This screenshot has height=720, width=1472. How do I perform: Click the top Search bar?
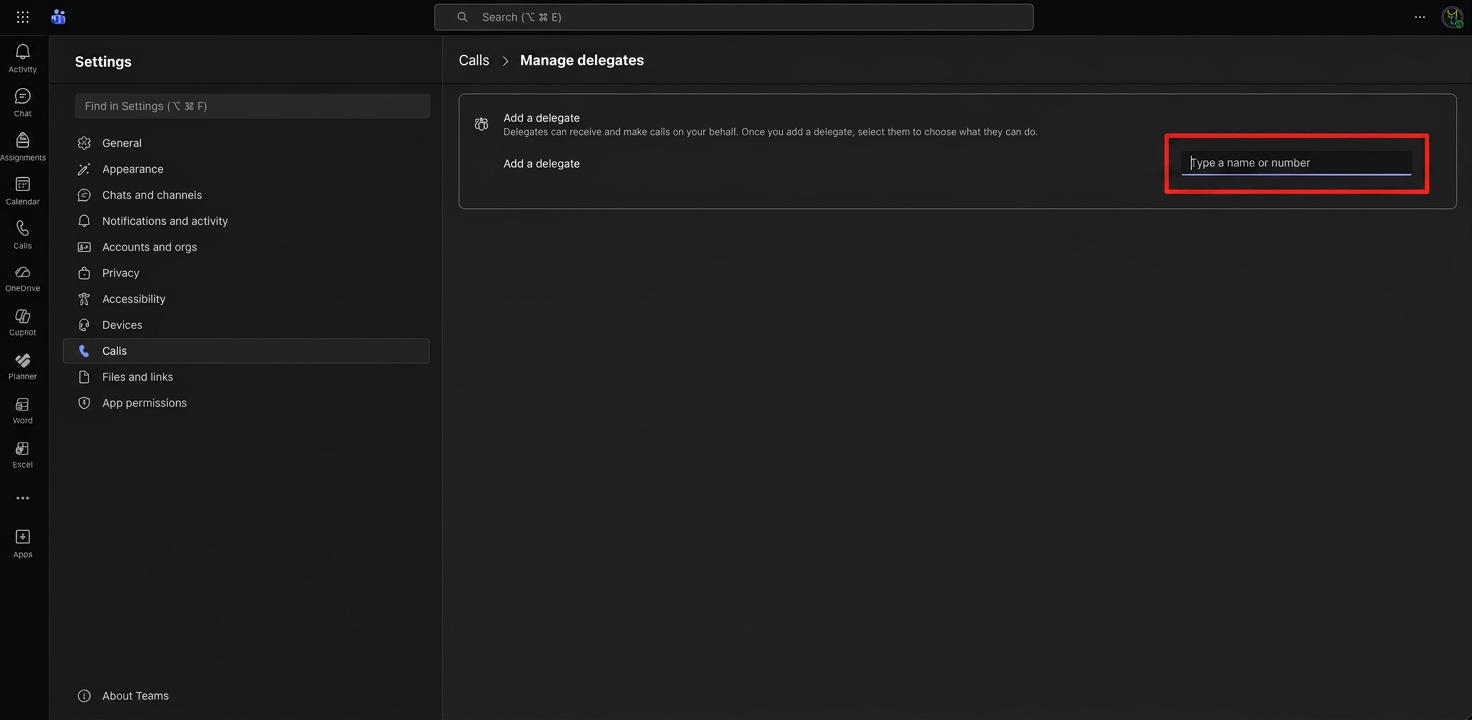[733, 17]
